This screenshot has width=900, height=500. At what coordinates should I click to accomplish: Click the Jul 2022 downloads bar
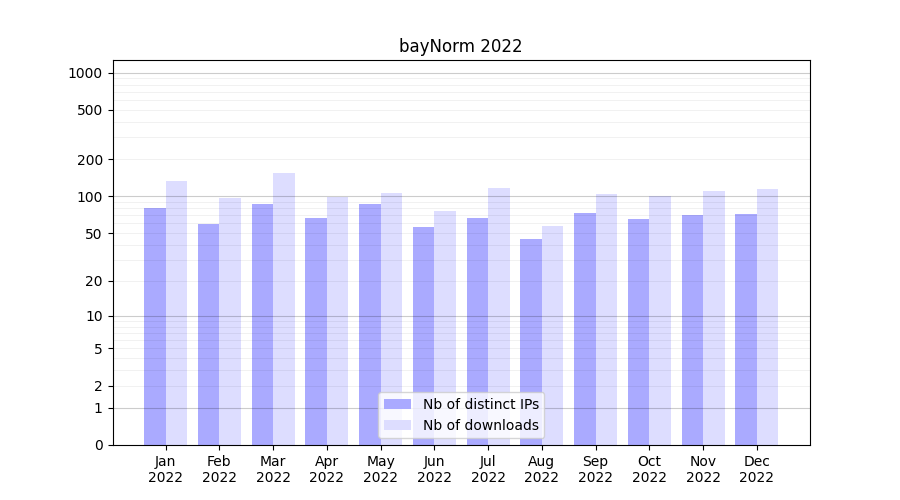tap(499, 316)
